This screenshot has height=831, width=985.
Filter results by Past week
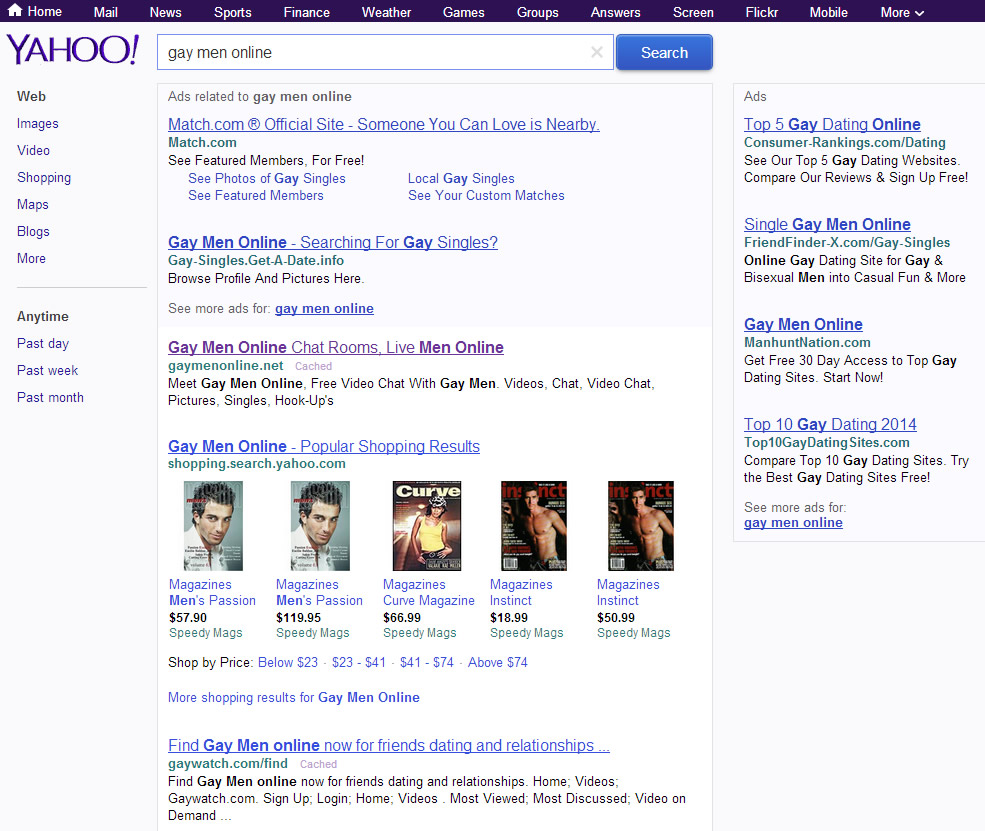(x=47, y=371)
